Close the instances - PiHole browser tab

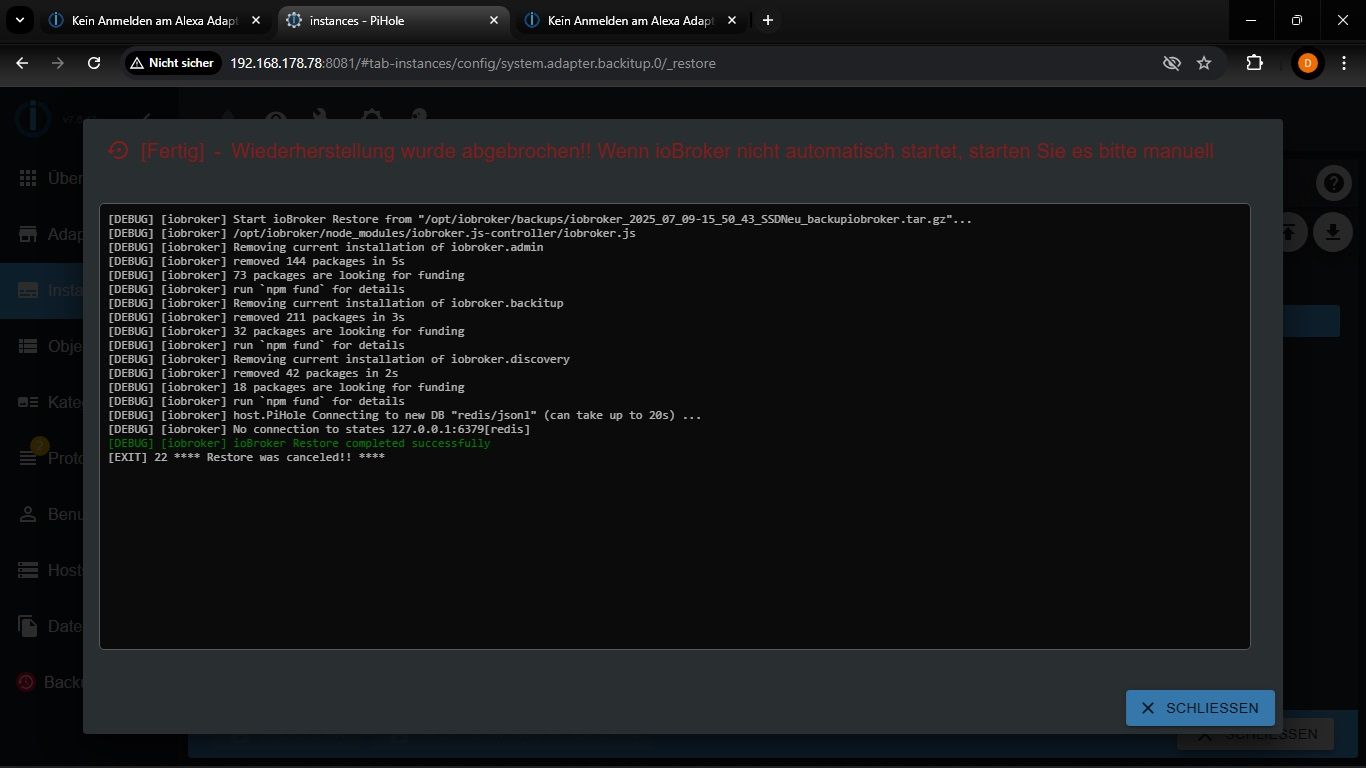(x=493, y=20)
